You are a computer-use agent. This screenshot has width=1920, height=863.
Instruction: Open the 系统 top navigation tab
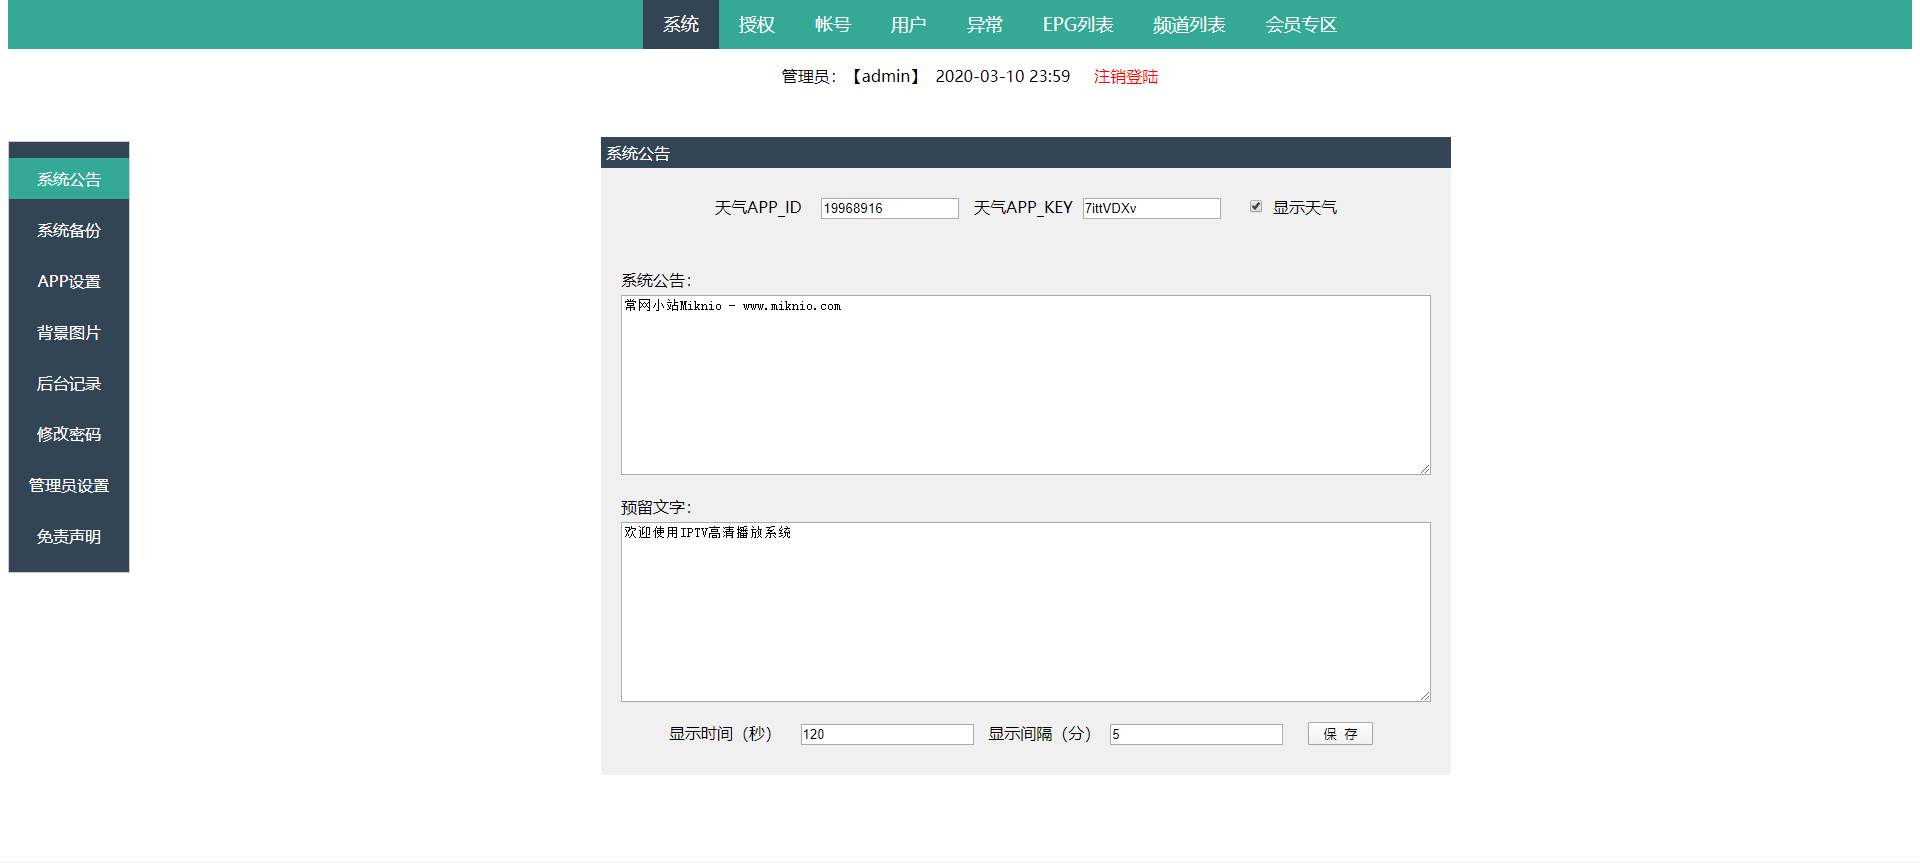pos(680,24)
